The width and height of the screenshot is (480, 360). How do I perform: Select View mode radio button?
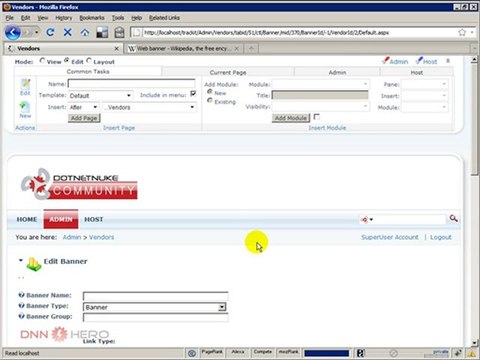coord(42,61)
